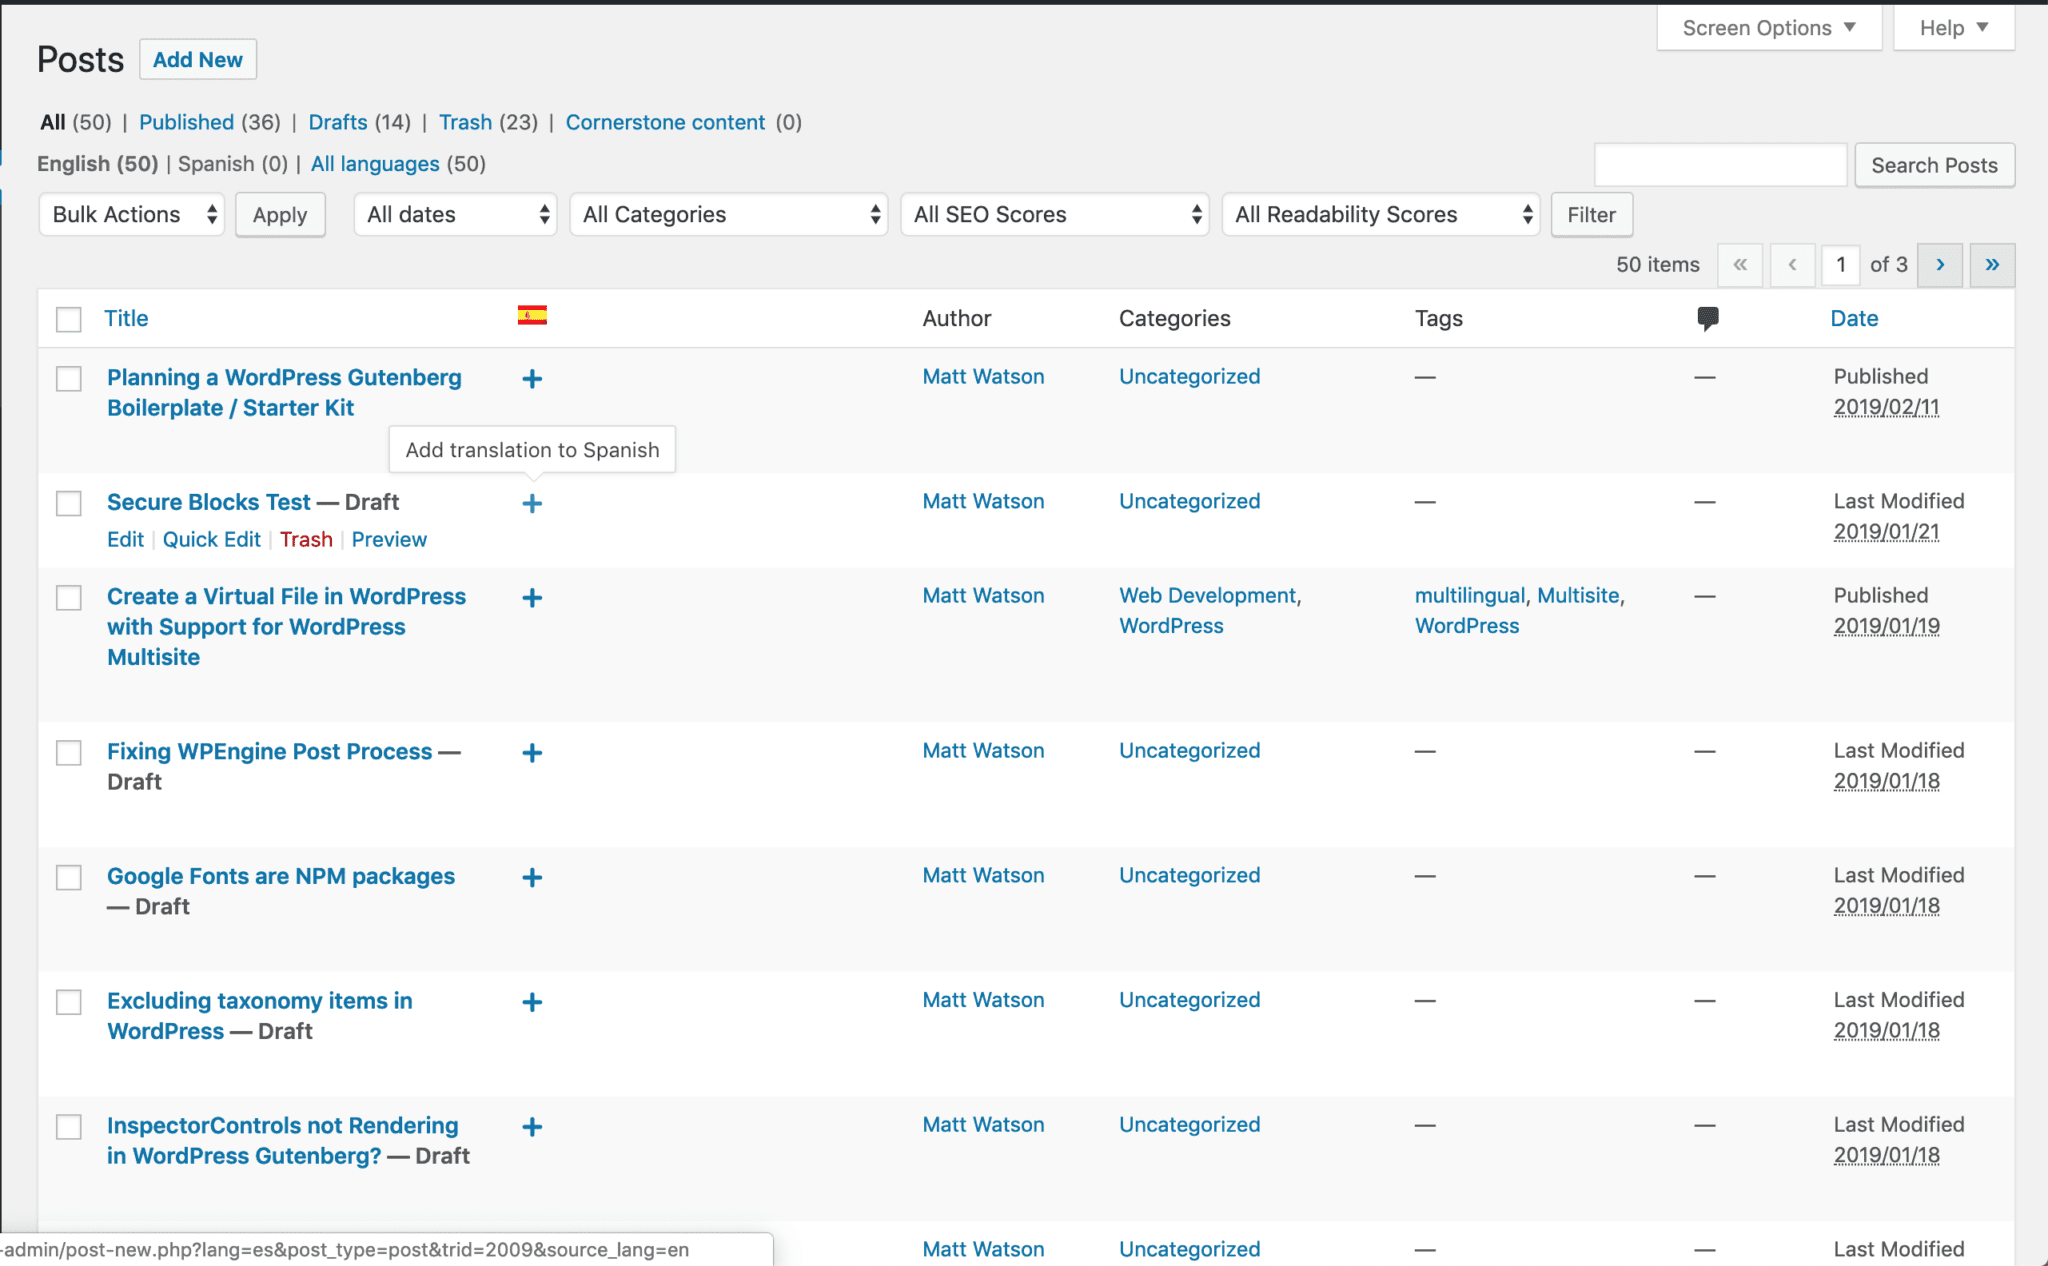Expand the Help panel
The image size is (2048, 1266).
(1953, 28)
